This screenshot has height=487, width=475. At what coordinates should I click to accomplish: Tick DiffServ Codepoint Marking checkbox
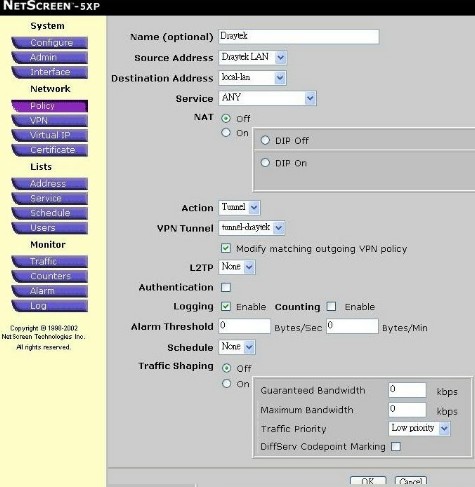[396, 446]
